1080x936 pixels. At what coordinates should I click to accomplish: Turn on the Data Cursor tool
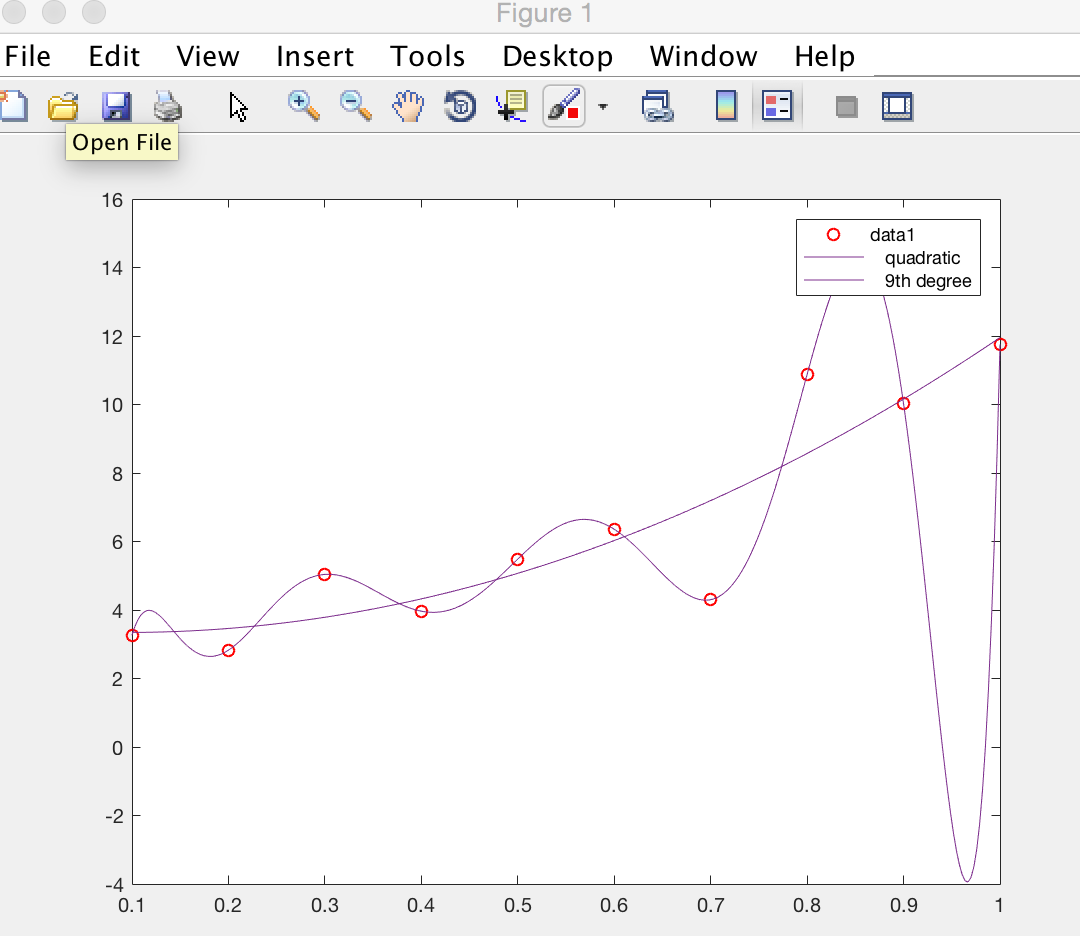[x=510, y=106]
